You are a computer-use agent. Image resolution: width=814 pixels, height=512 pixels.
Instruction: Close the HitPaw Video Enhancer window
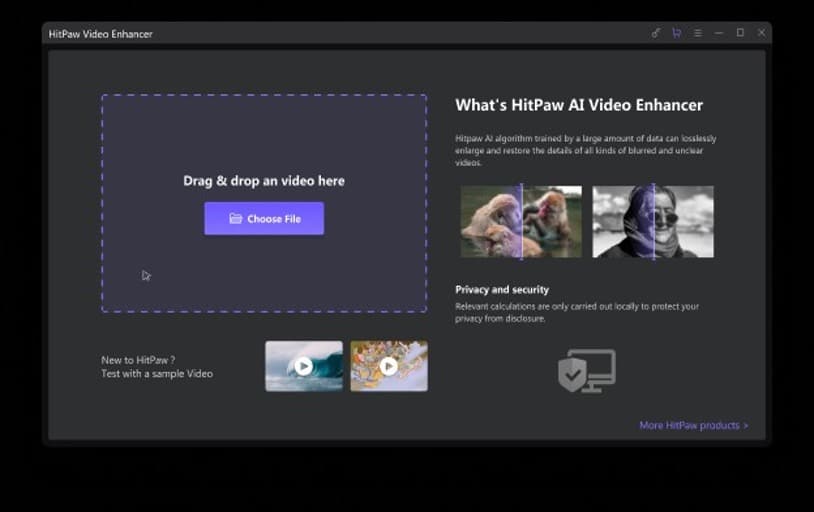tap(761, 33)
